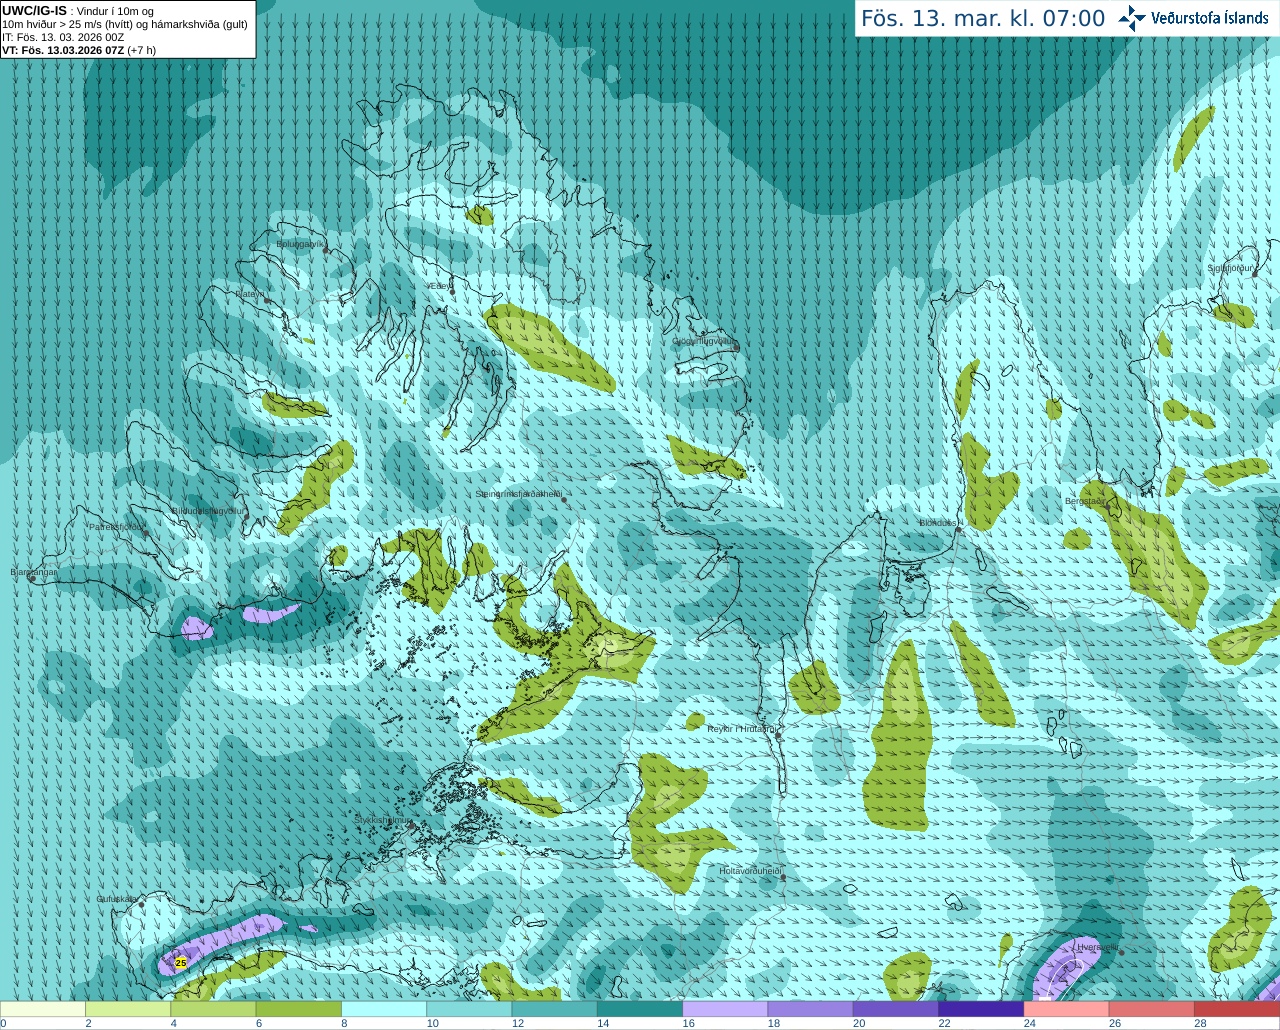
Task: Click the Bolungarvík station label
Action: point(298,244)
